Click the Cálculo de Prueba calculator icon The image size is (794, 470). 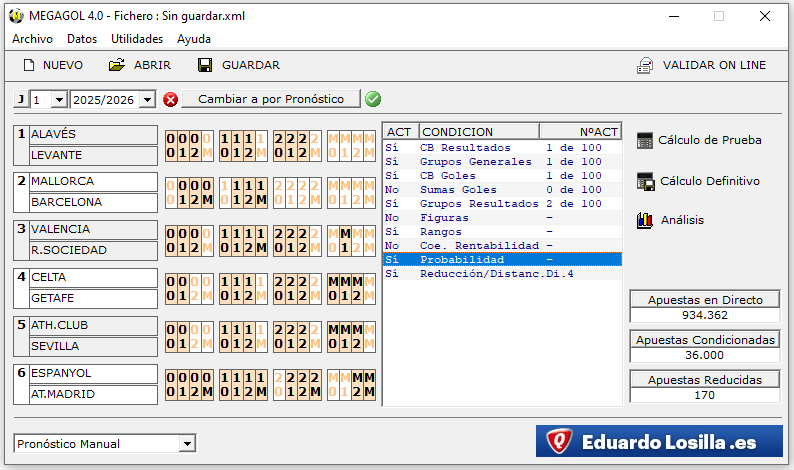[645, 140]
